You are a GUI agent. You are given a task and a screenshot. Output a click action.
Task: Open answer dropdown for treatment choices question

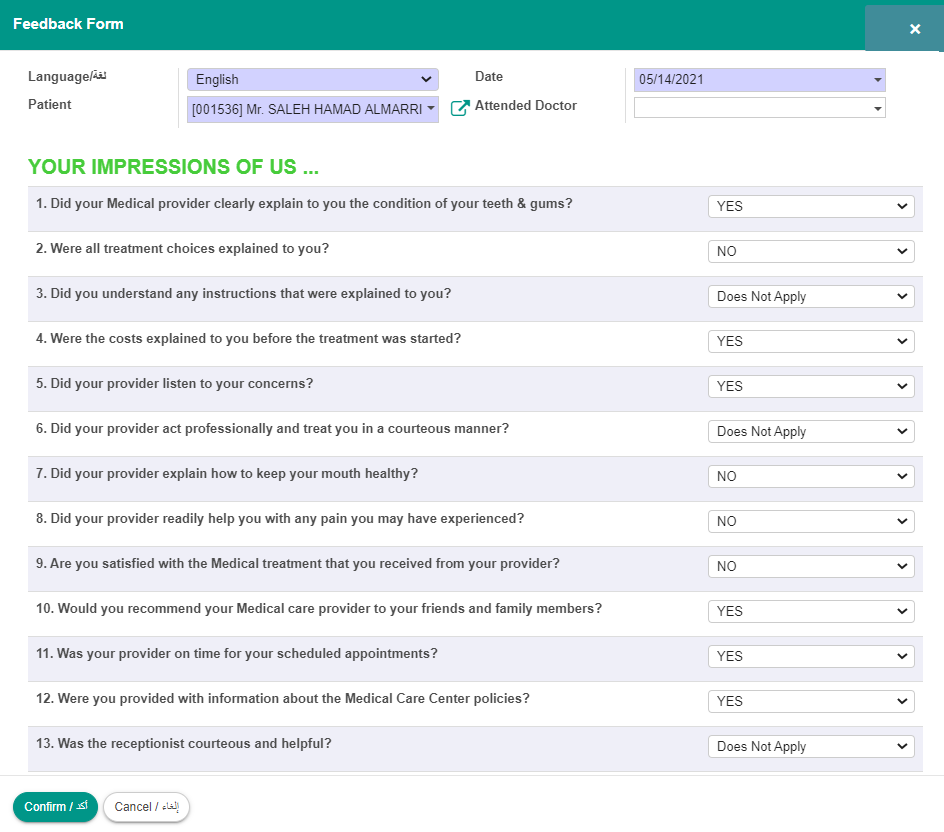pyautogui.click(x=811, y=252)
